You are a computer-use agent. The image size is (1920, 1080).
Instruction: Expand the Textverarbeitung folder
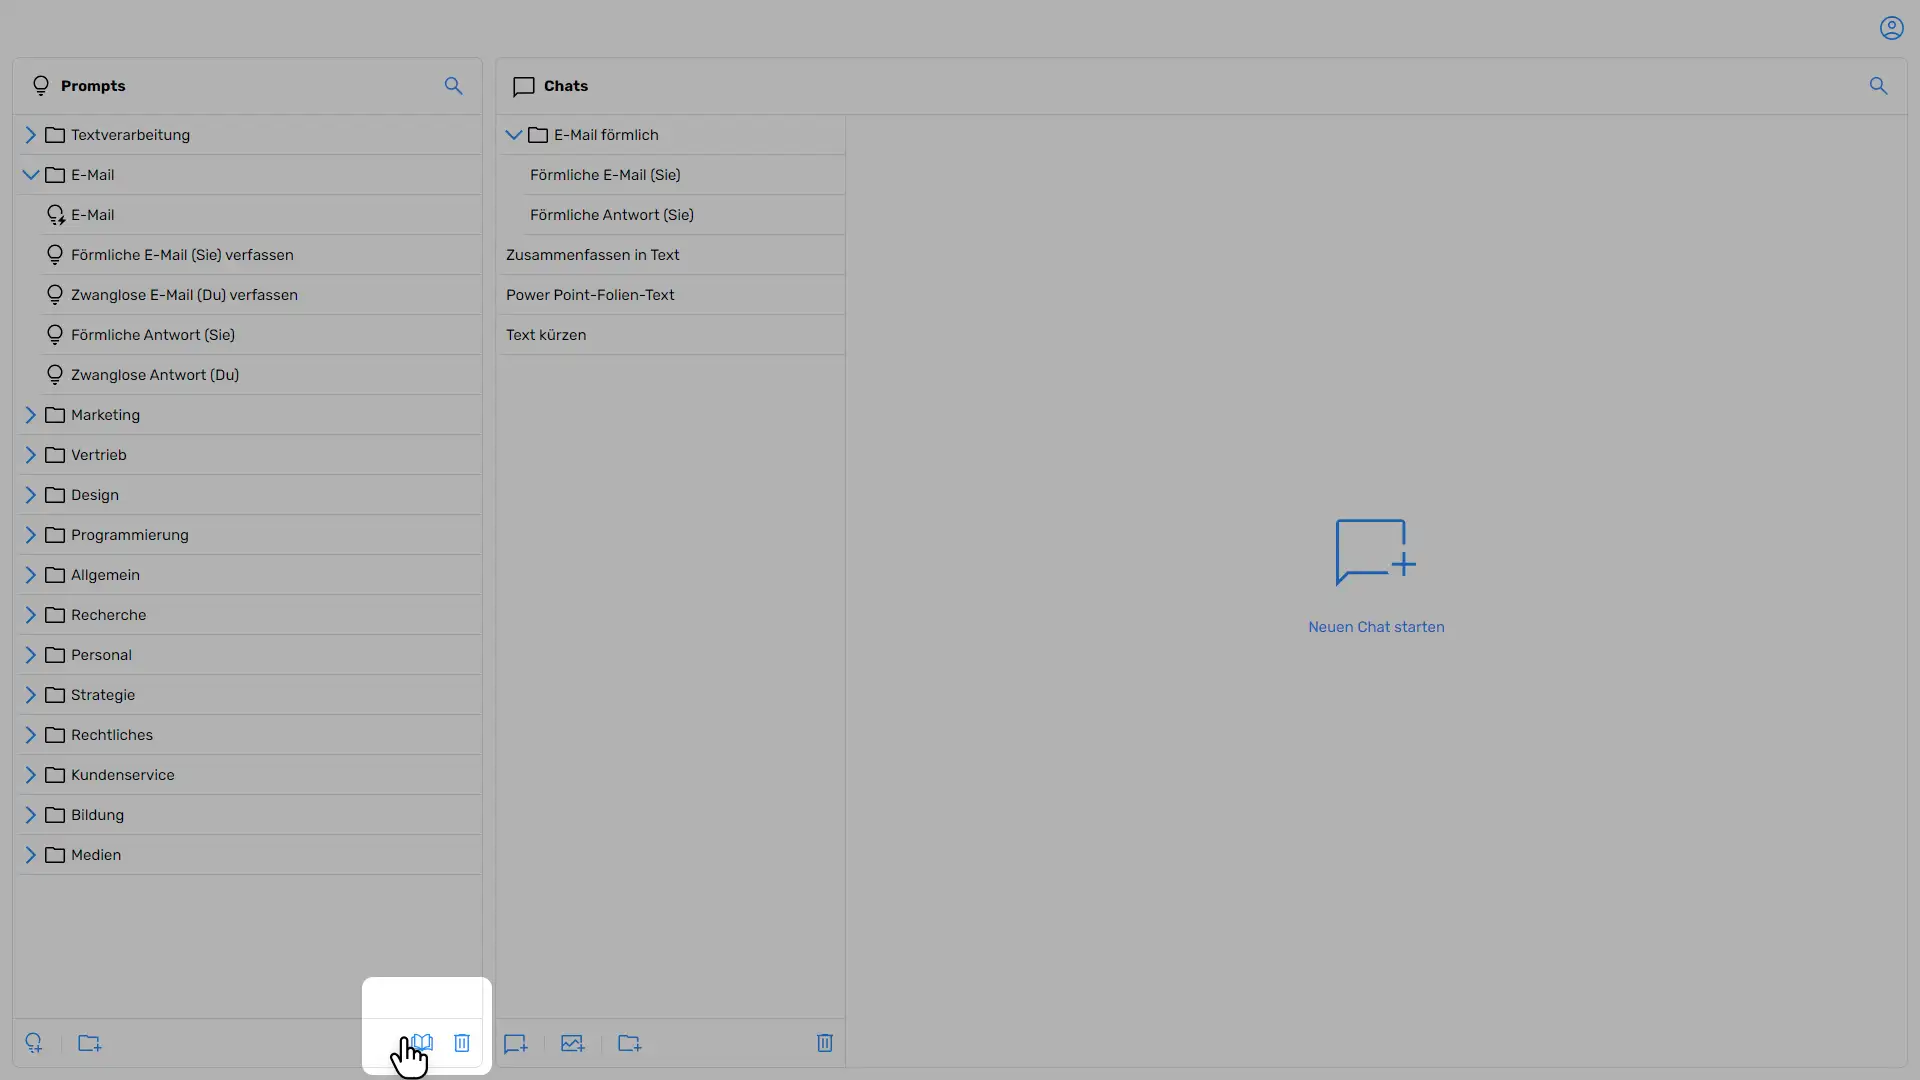pyautogui.click(x=29, y=135)
